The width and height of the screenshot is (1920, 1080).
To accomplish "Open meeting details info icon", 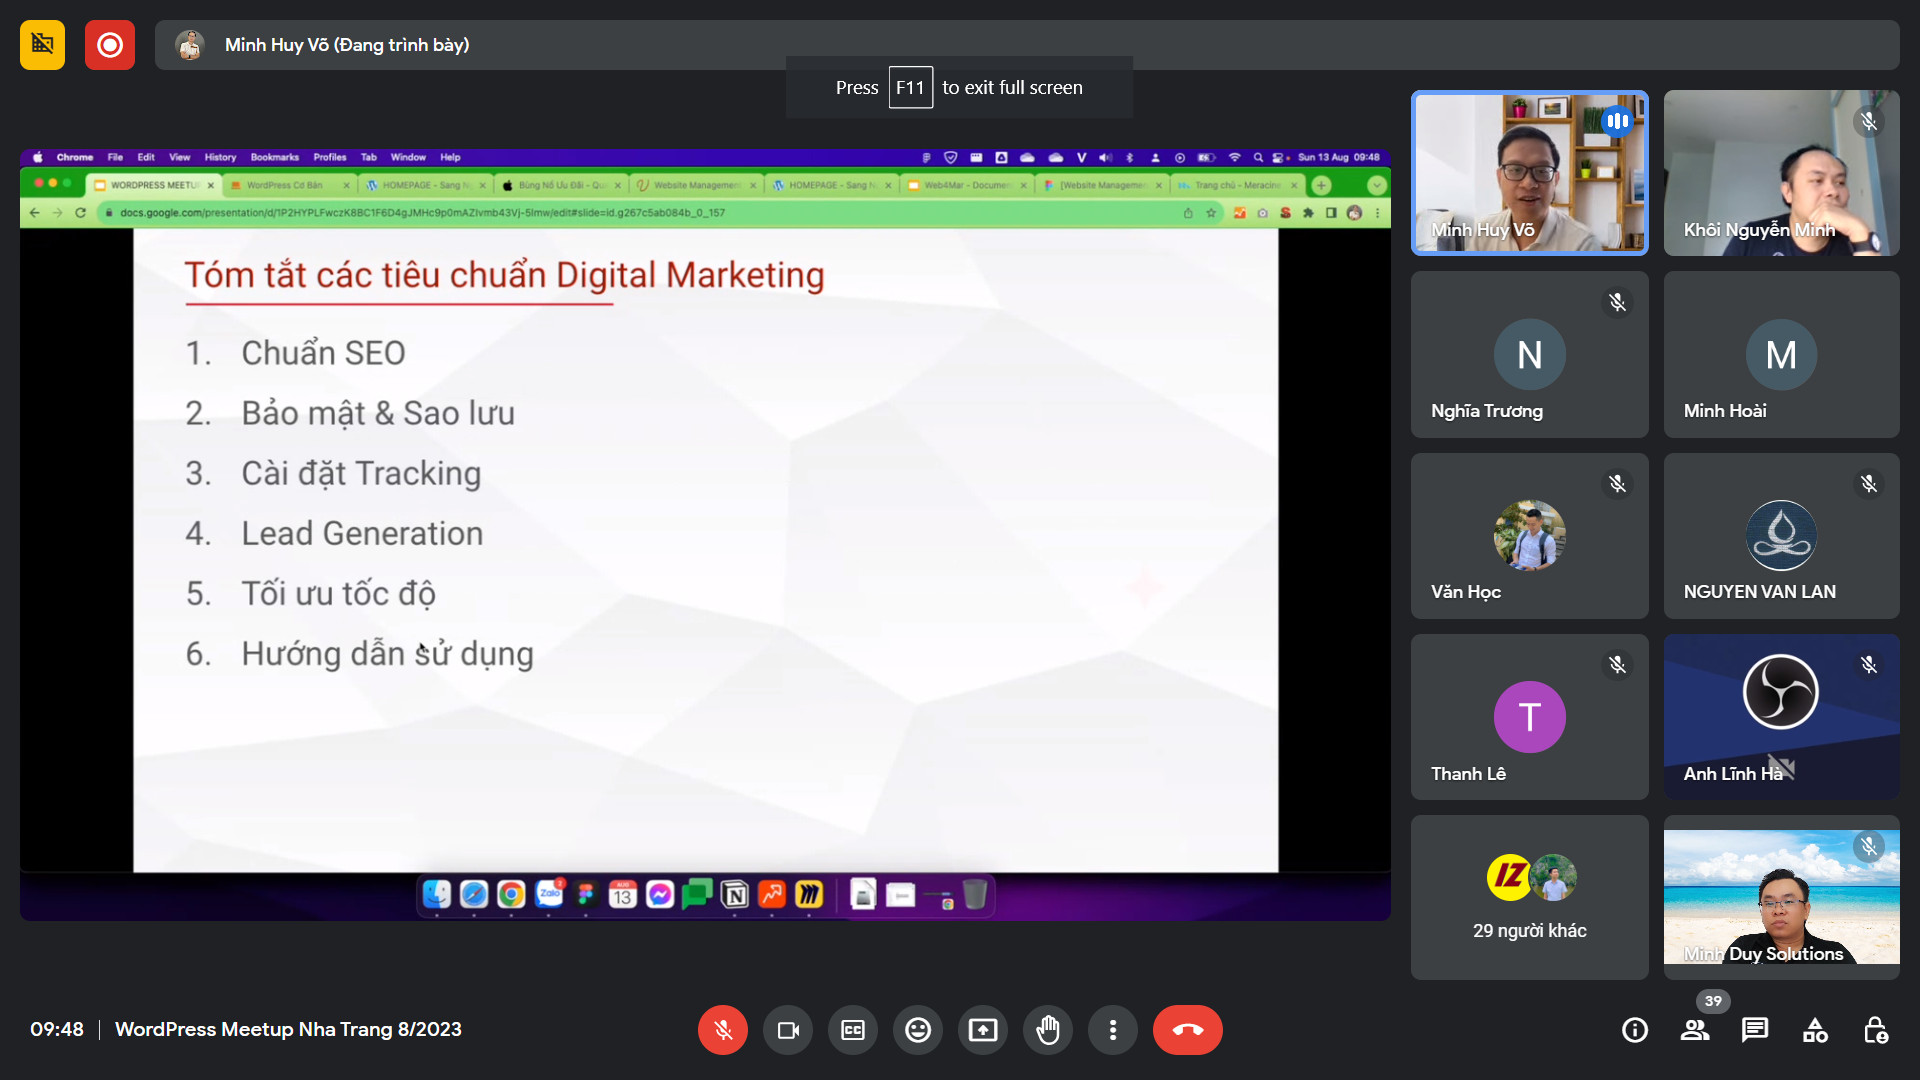I will [x=1635, y=1030].
